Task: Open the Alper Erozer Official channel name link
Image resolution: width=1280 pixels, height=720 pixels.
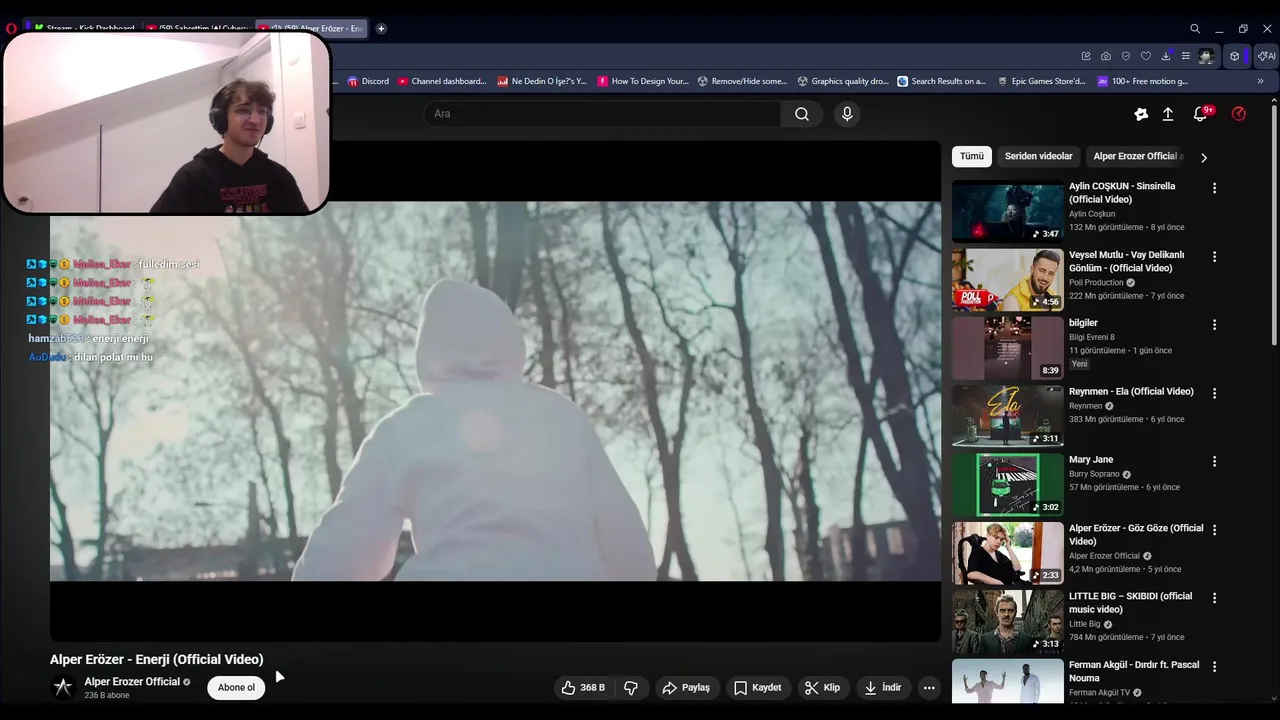Action: click(132, 682)
